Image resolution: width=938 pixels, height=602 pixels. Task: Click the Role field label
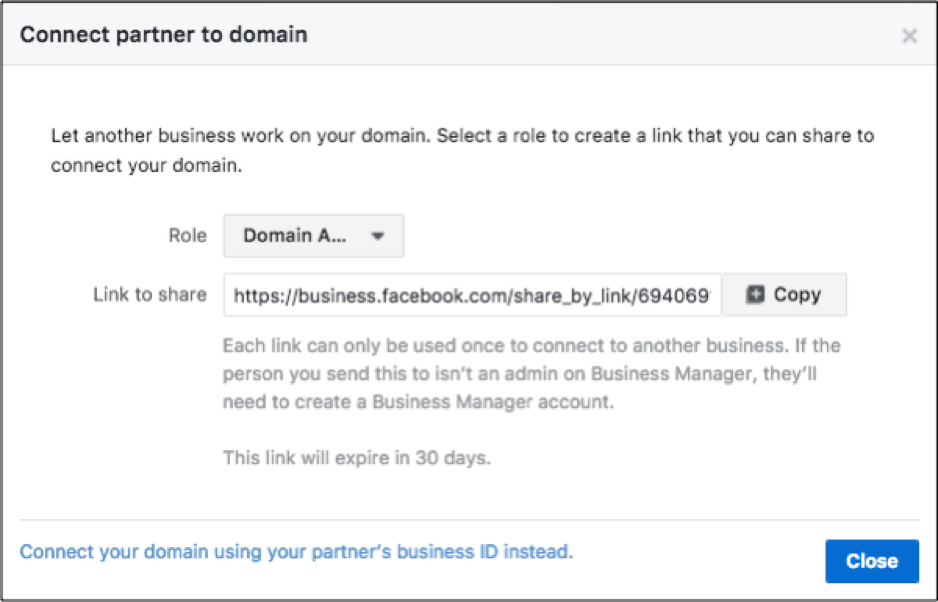[187, 236]
